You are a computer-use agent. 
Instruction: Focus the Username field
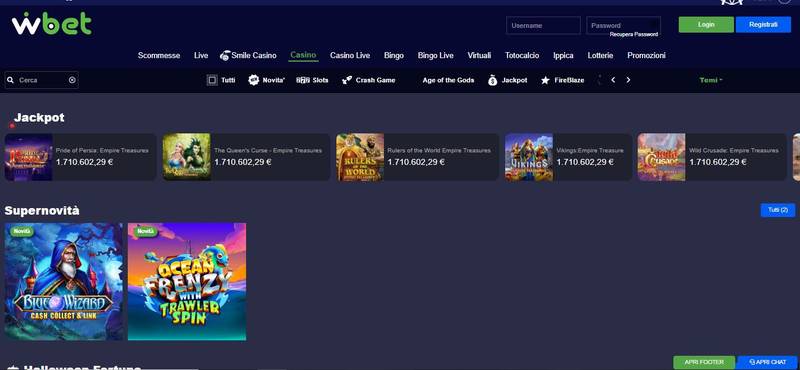pyautogui.click(x=543, y=26)
